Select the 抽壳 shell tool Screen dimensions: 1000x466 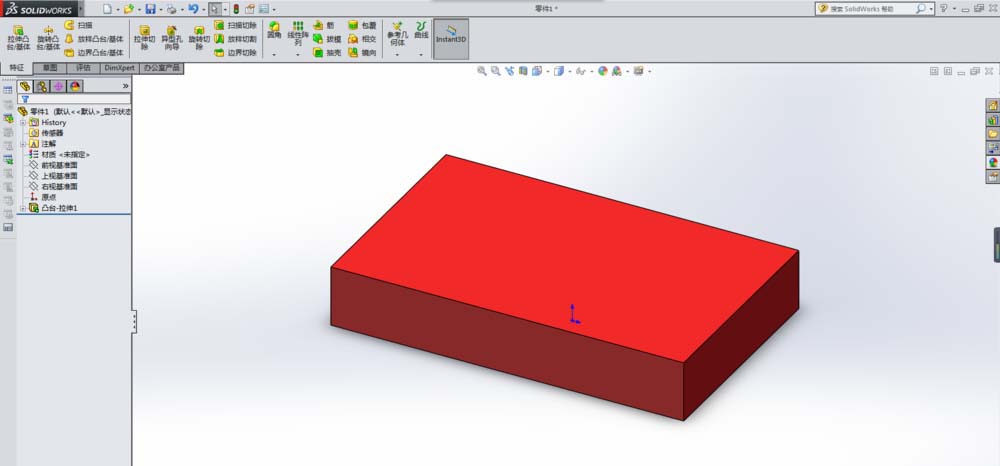click(327, 52)
